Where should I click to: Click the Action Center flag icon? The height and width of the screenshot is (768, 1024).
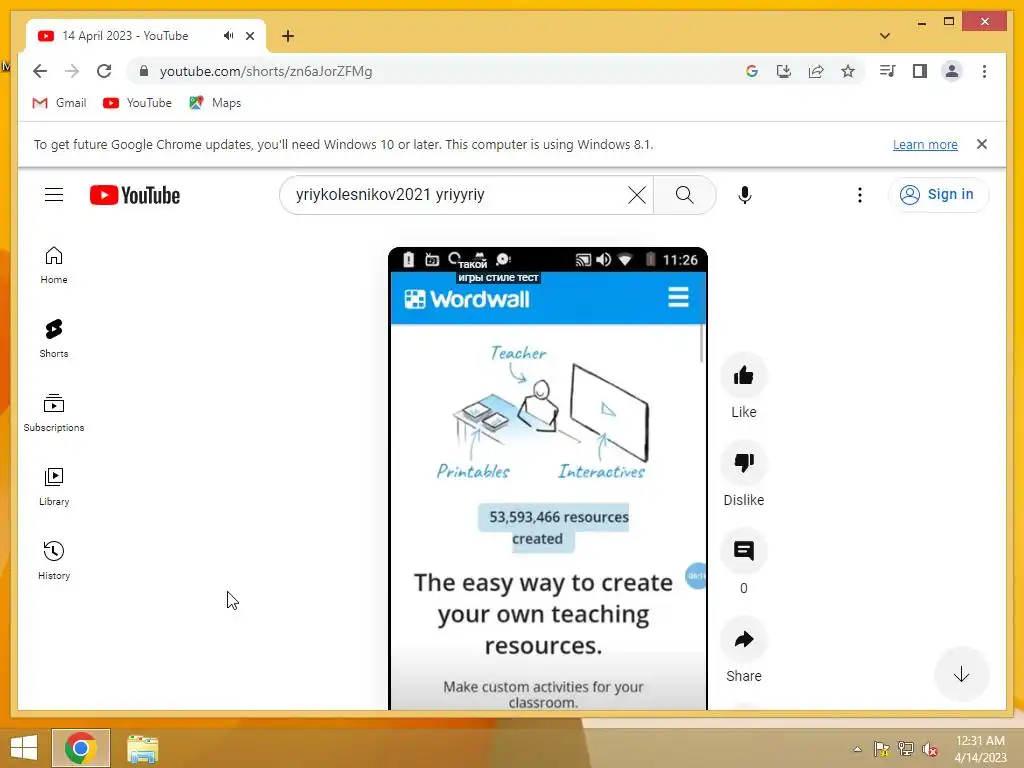[881, 748]
